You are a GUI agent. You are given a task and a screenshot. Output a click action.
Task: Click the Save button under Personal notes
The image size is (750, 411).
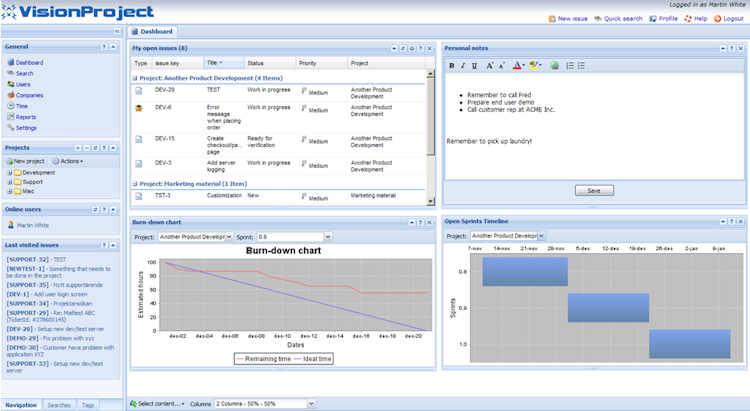tap(594, 190)
